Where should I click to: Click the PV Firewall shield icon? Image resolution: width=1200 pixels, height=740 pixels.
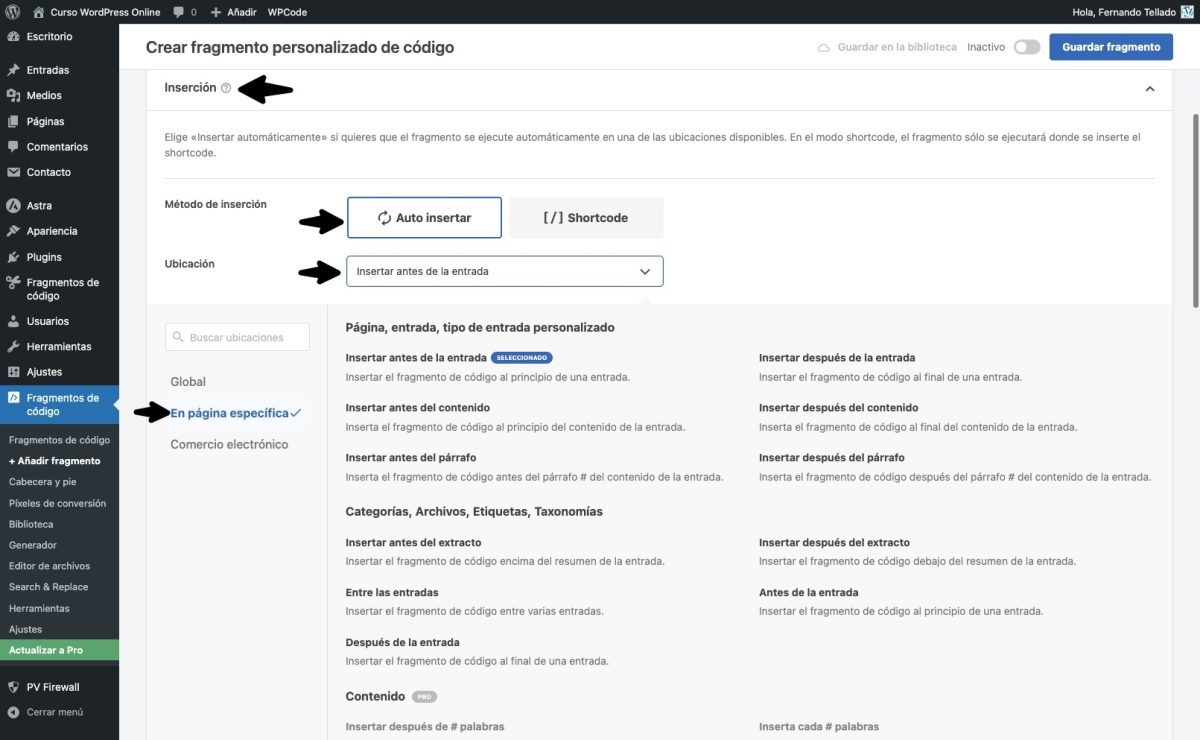(13, 687)
